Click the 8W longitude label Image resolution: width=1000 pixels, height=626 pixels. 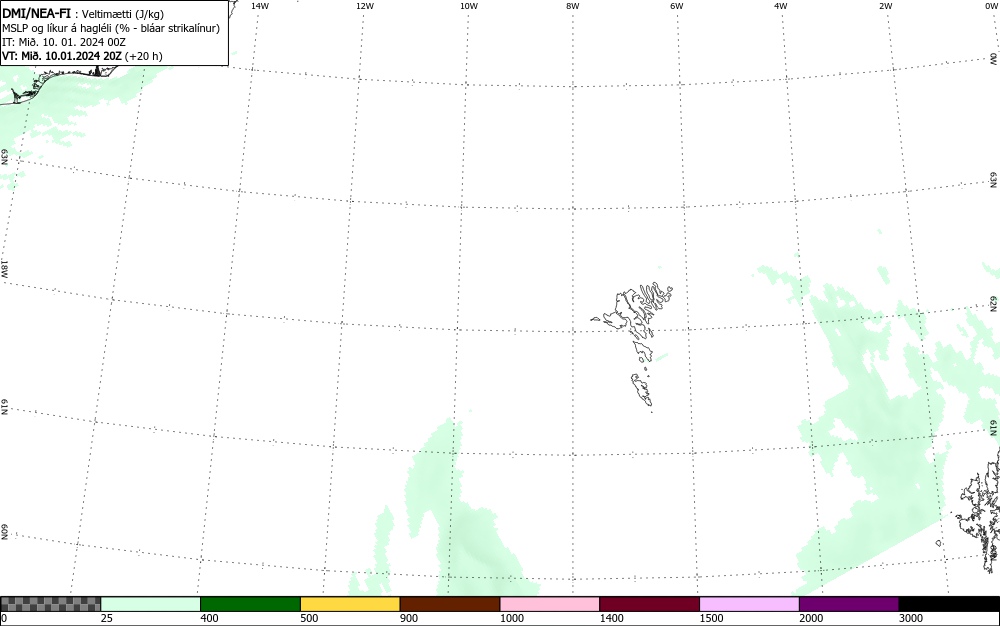click(x=573, y=6)
